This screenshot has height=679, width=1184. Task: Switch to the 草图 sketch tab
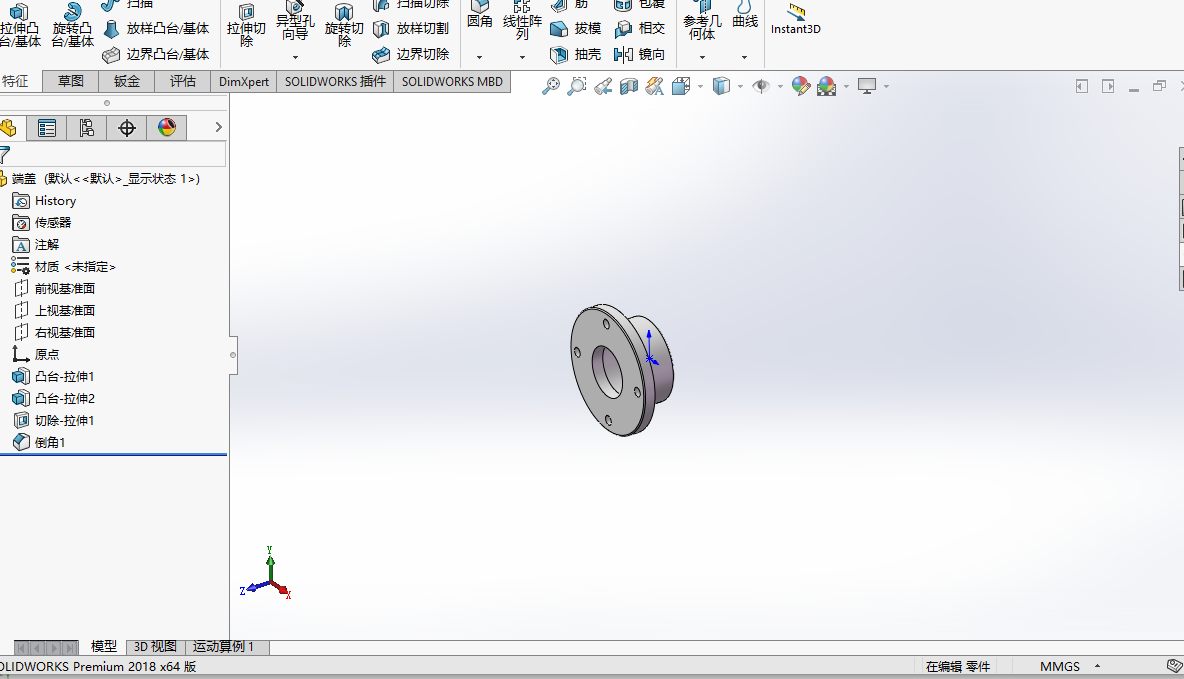71,81
